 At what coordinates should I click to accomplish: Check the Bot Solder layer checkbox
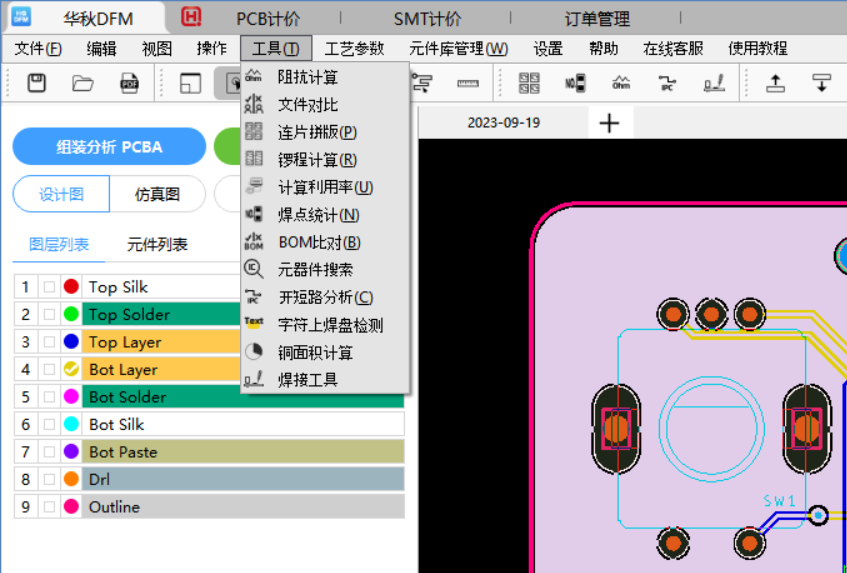point(49,397)
